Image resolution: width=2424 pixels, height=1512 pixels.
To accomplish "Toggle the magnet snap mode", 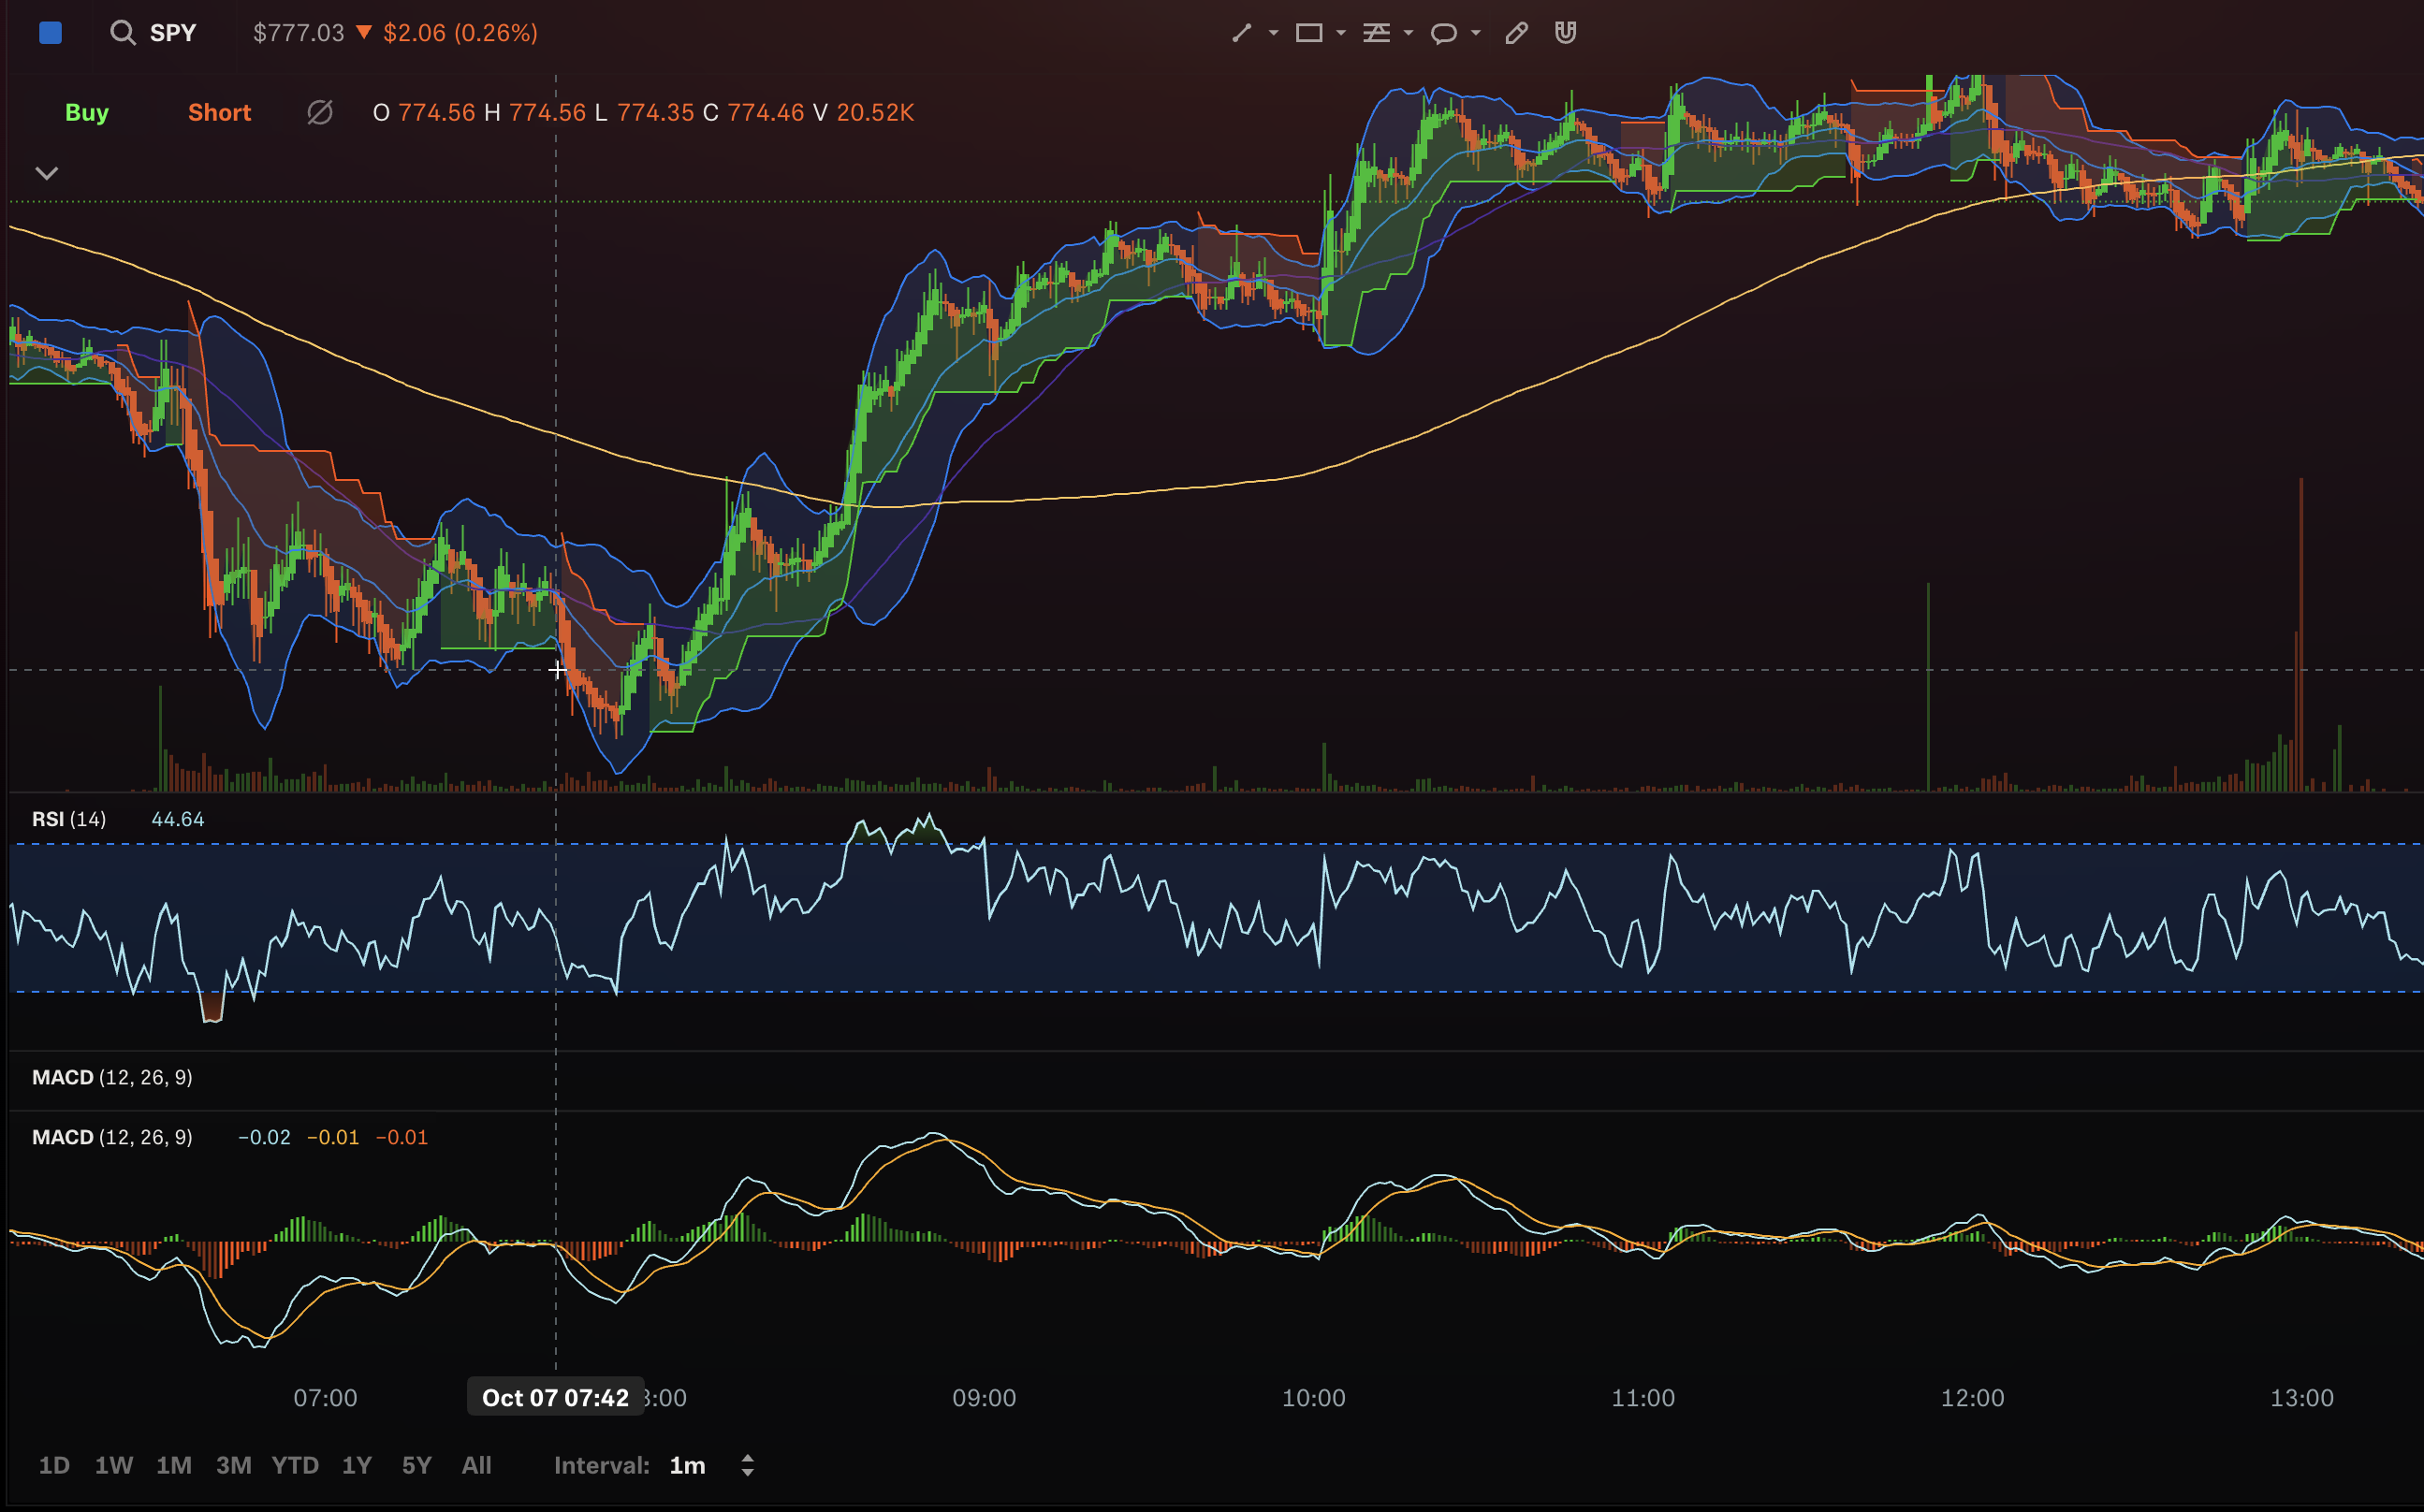I will tap(1566, 33).
